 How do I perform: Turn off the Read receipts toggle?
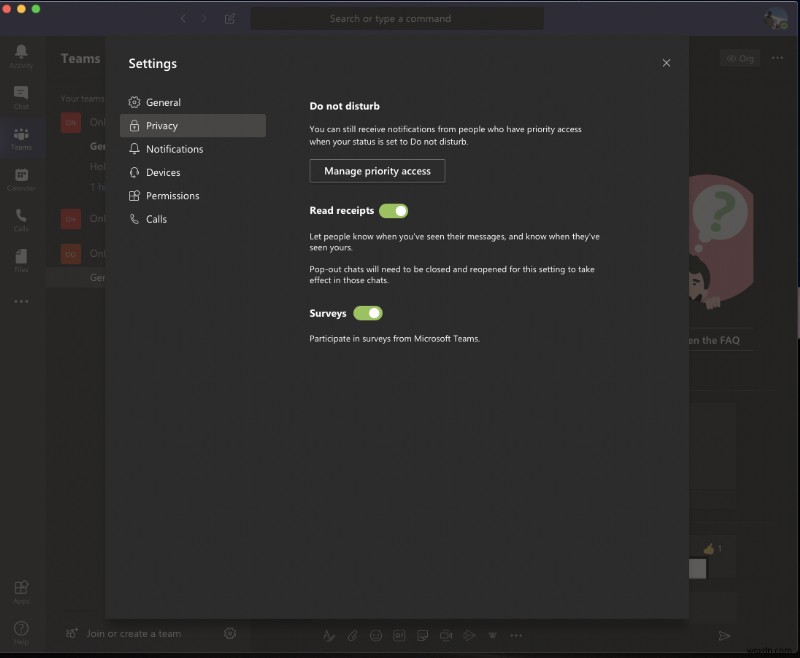(x=393, y=211)
